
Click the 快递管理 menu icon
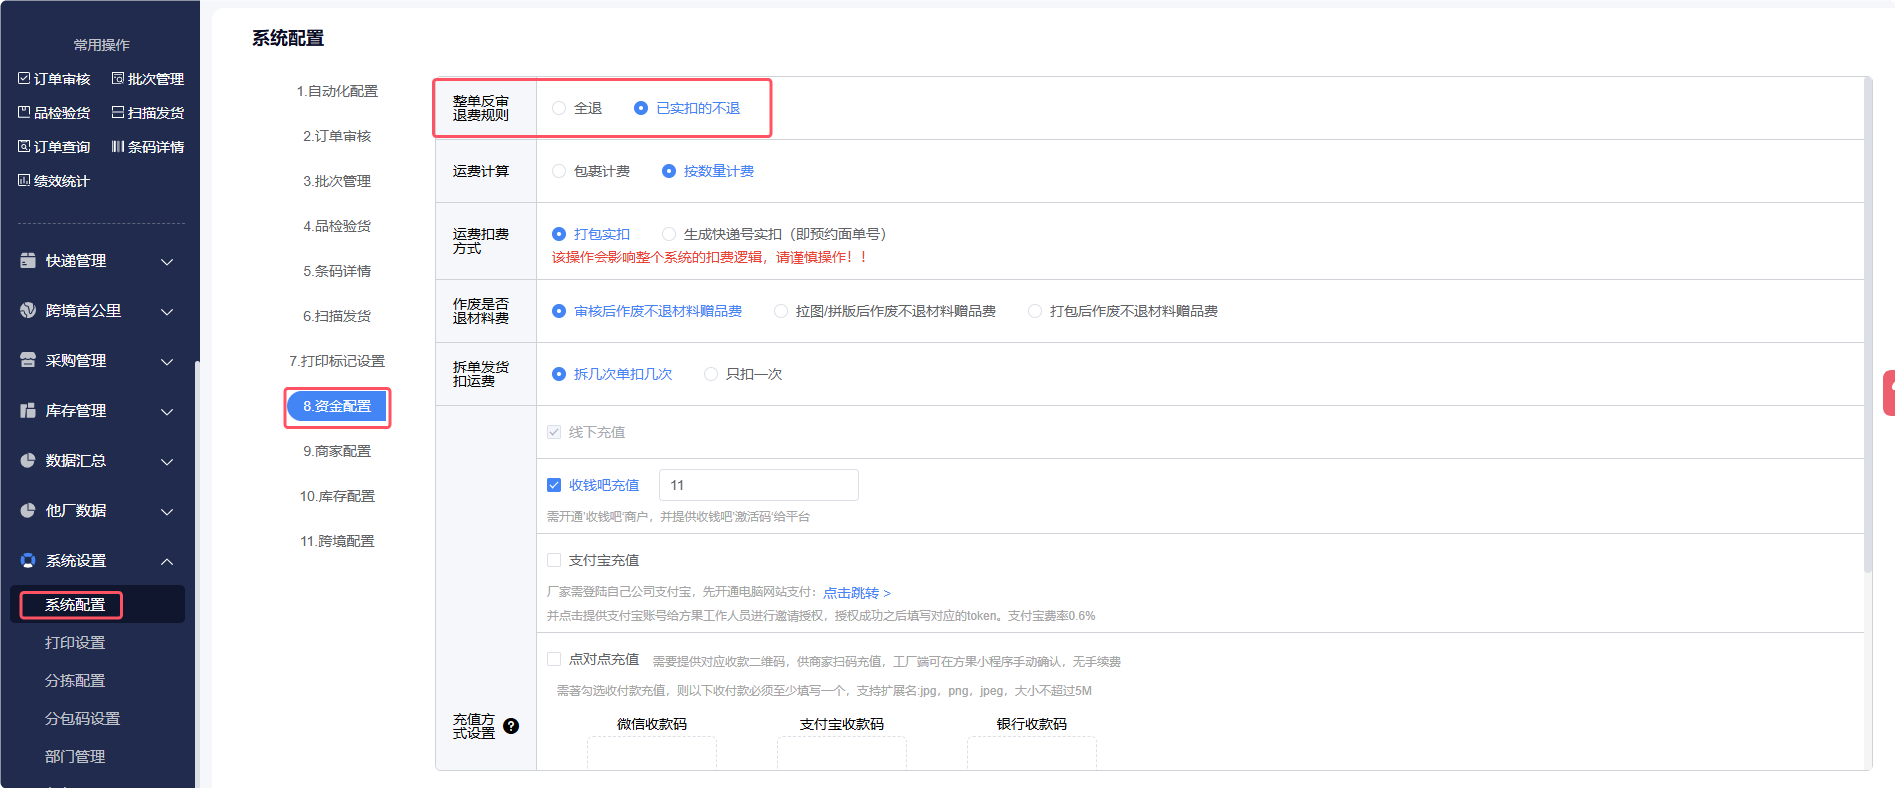point(28,260)
